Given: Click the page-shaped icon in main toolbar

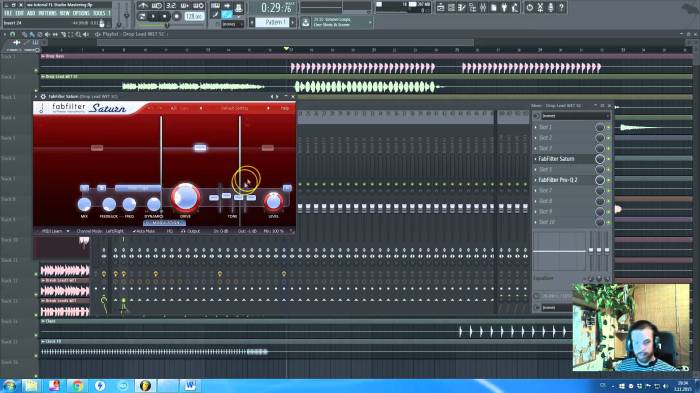Looking at the screenshot, I should 494,7.
